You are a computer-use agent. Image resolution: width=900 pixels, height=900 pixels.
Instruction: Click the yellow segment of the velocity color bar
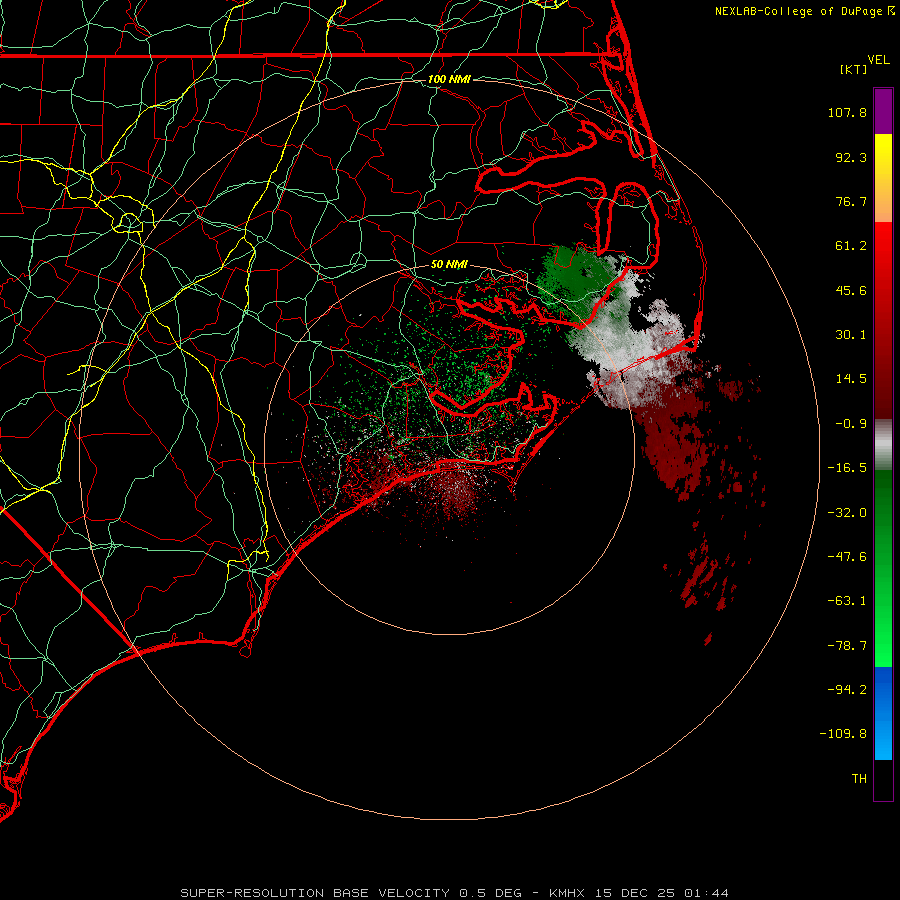click(x=883, y=150)
